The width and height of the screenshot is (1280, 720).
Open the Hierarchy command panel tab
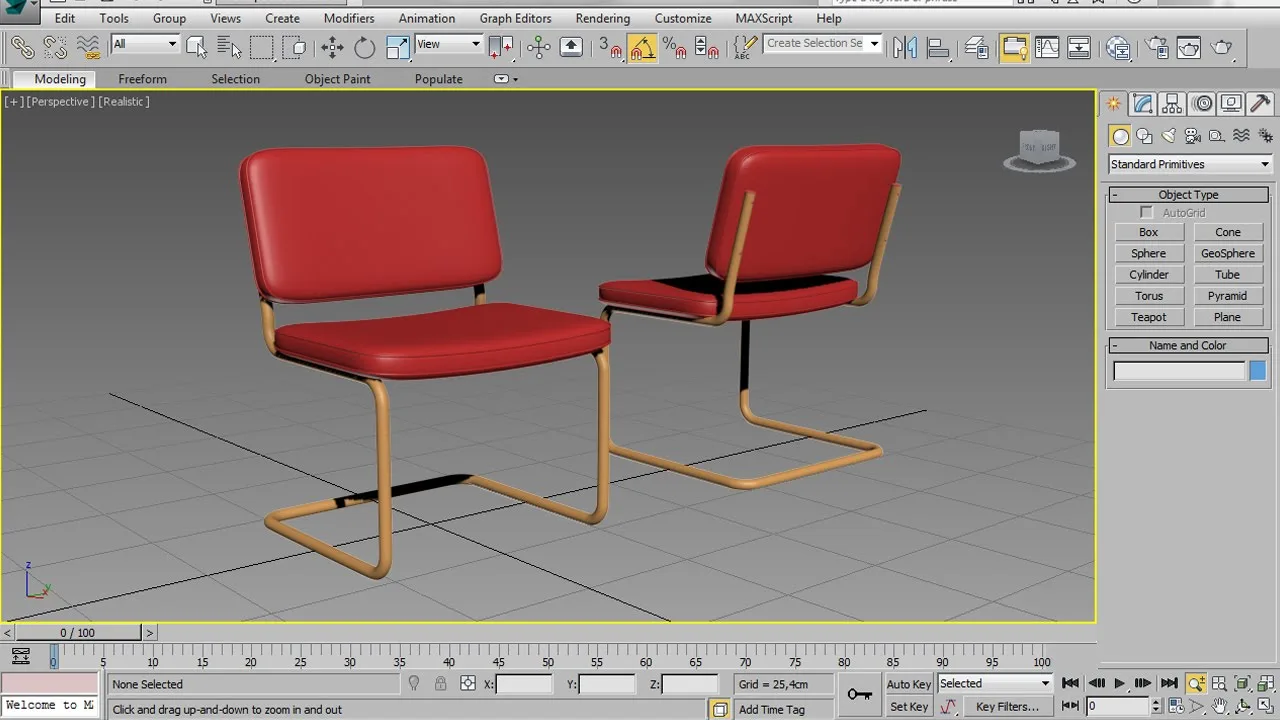point(1172,104)
